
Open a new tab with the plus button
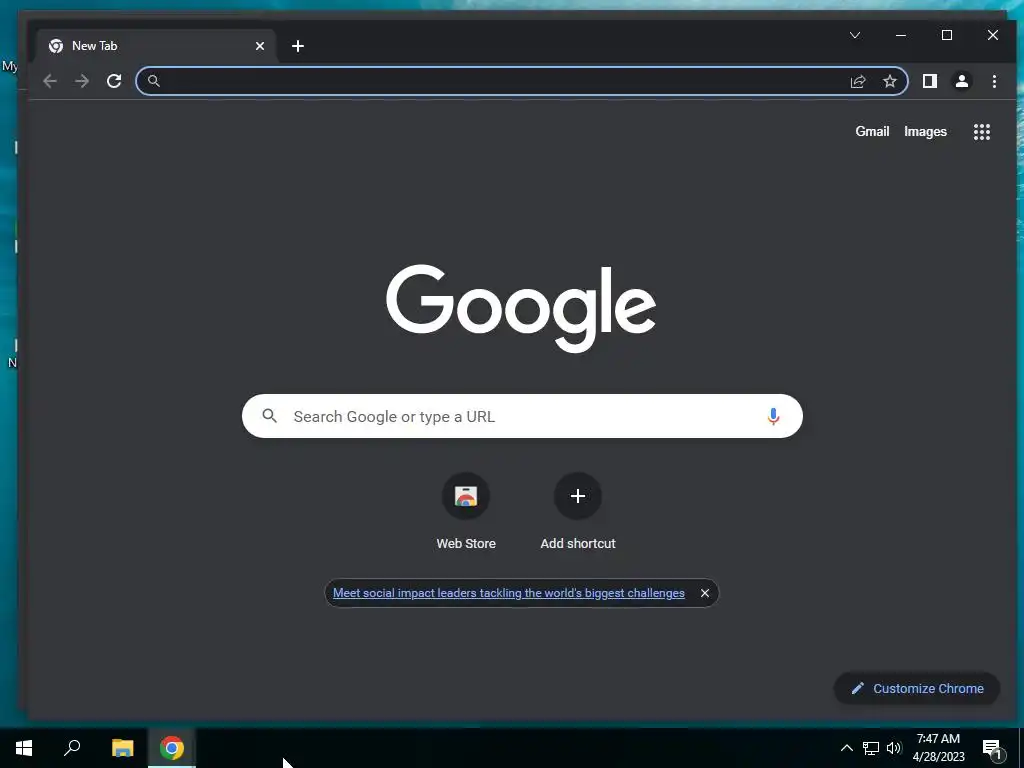tap(298, 46)
